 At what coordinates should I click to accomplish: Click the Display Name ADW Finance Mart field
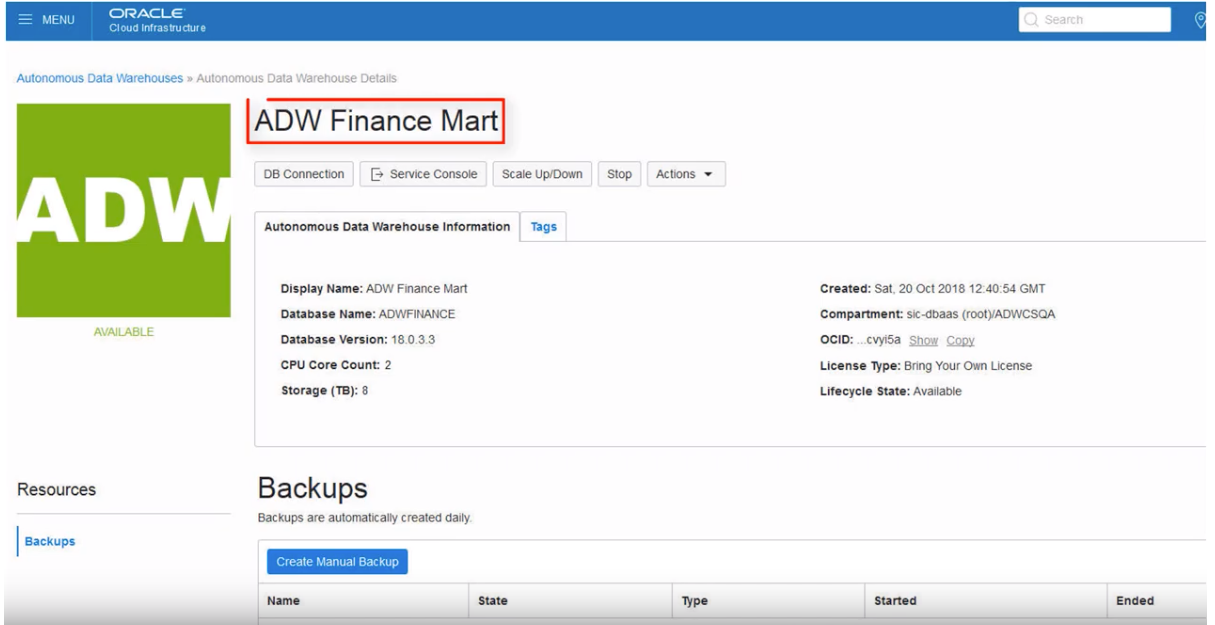(x=374, y=288)
